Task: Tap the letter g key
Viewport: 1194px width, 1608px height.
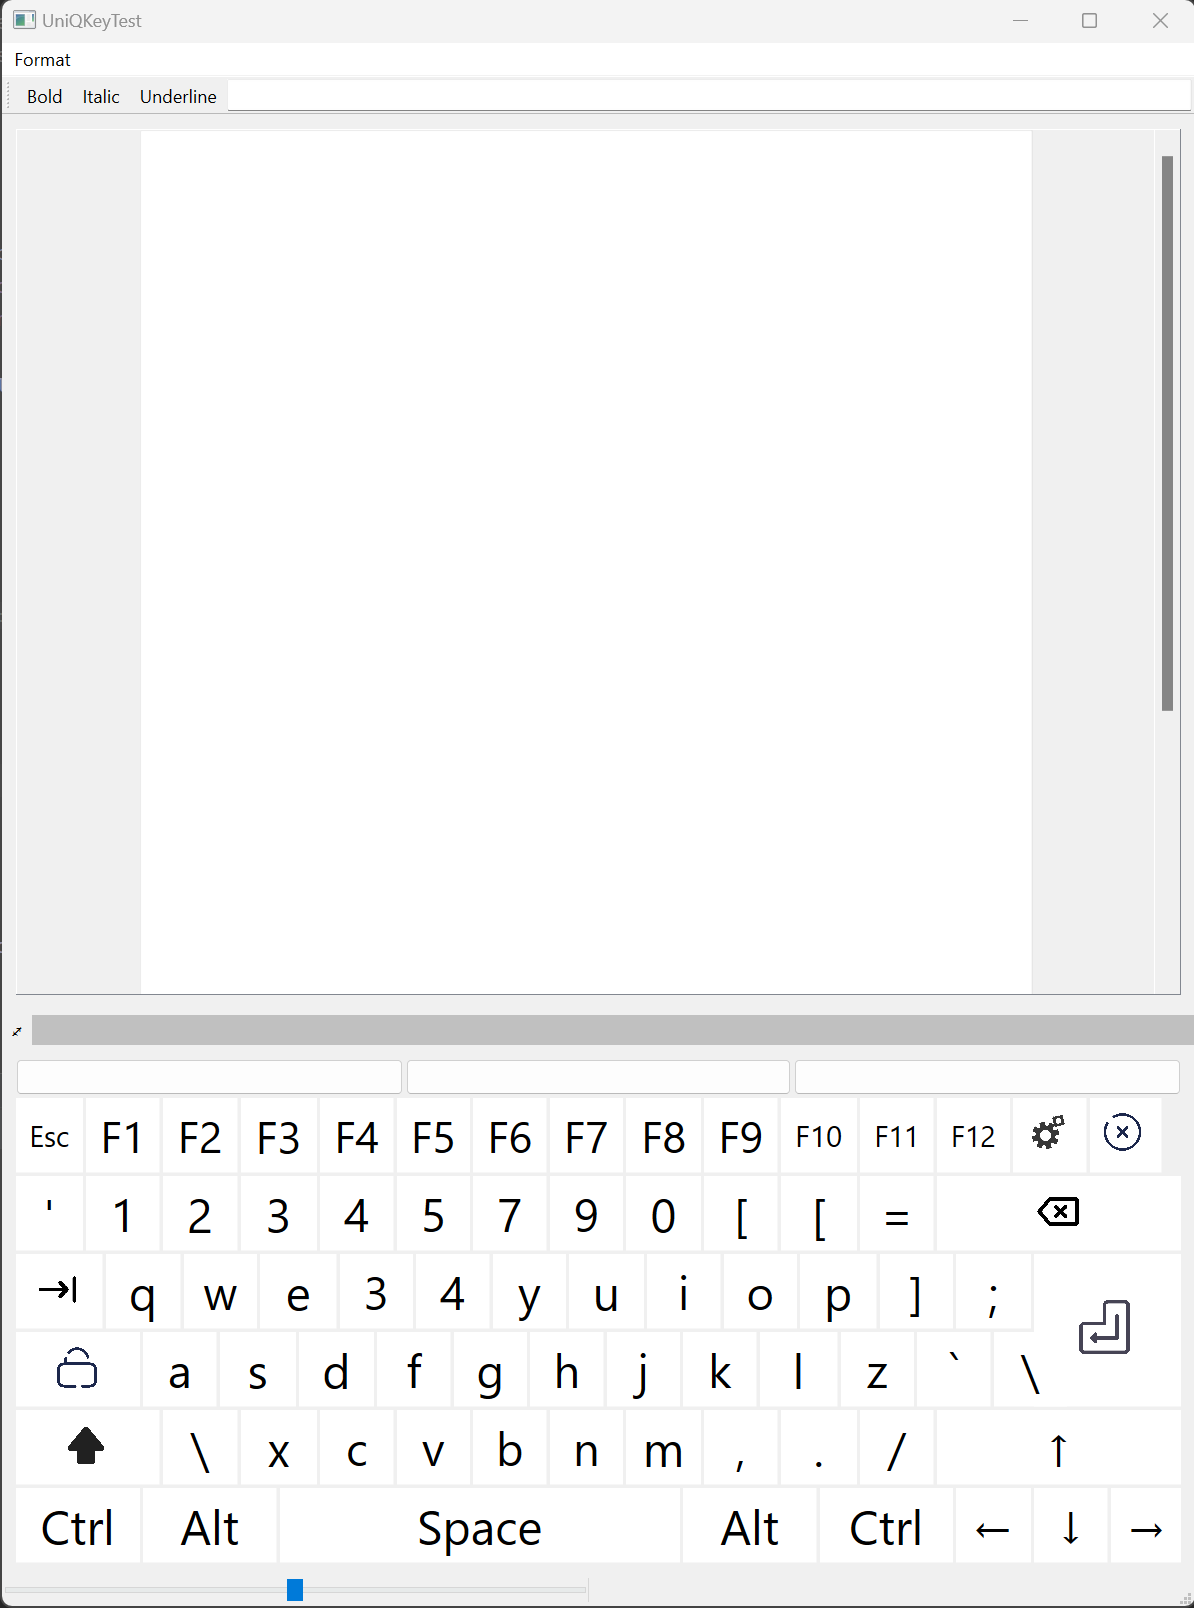Action: point(490,1369)
